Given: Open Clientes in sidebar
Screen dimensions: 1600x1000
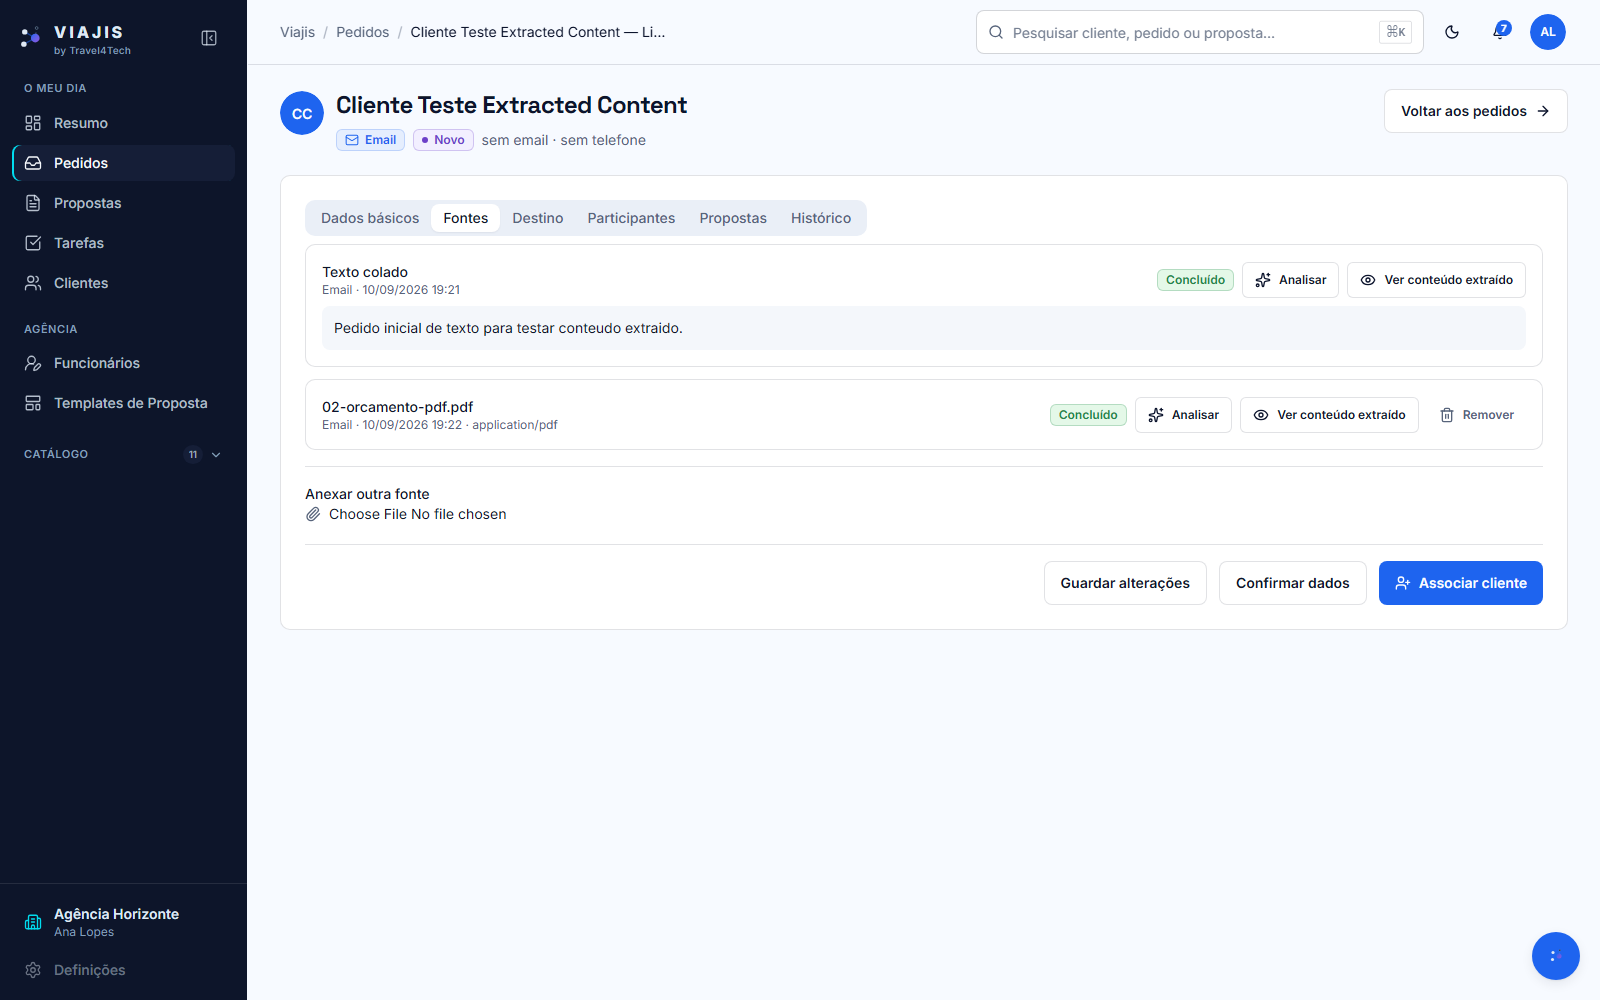Looking at the screenshot, I should click(x=123, y=283).
